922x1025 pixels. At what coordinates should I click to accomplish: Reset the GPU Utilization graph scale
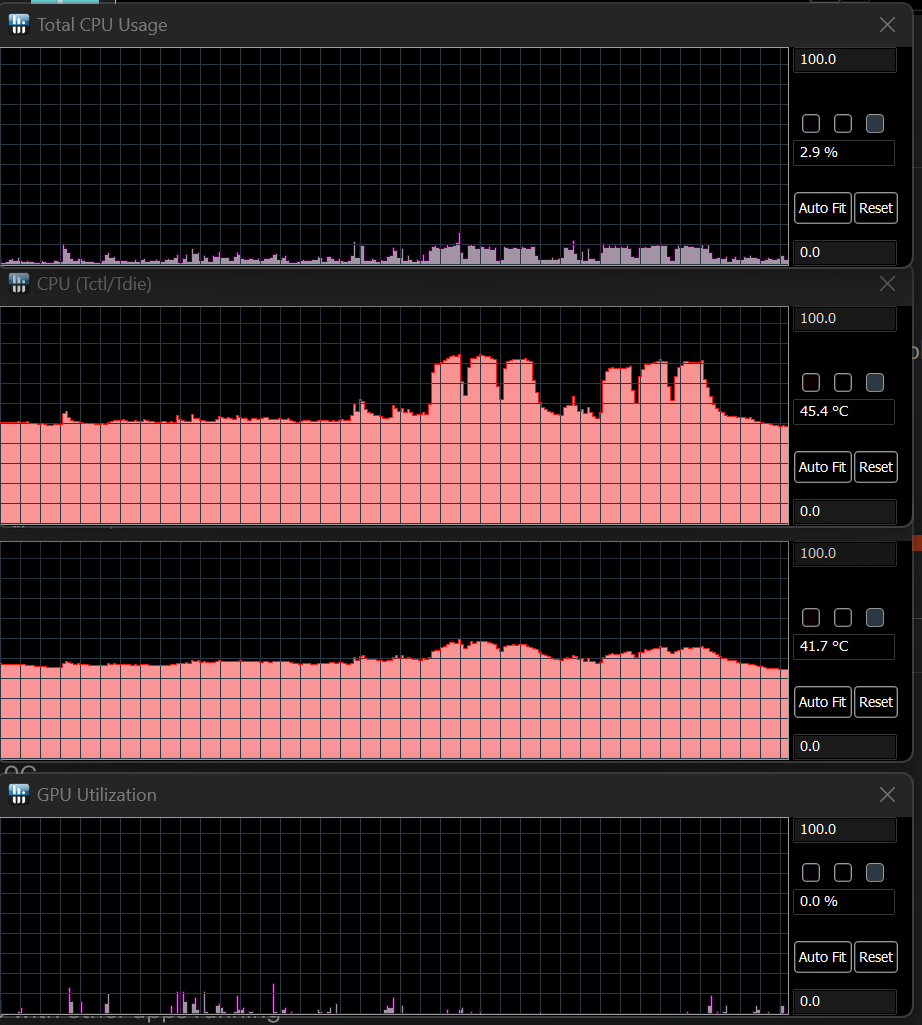pyautogui.click(x=876, y=957)
